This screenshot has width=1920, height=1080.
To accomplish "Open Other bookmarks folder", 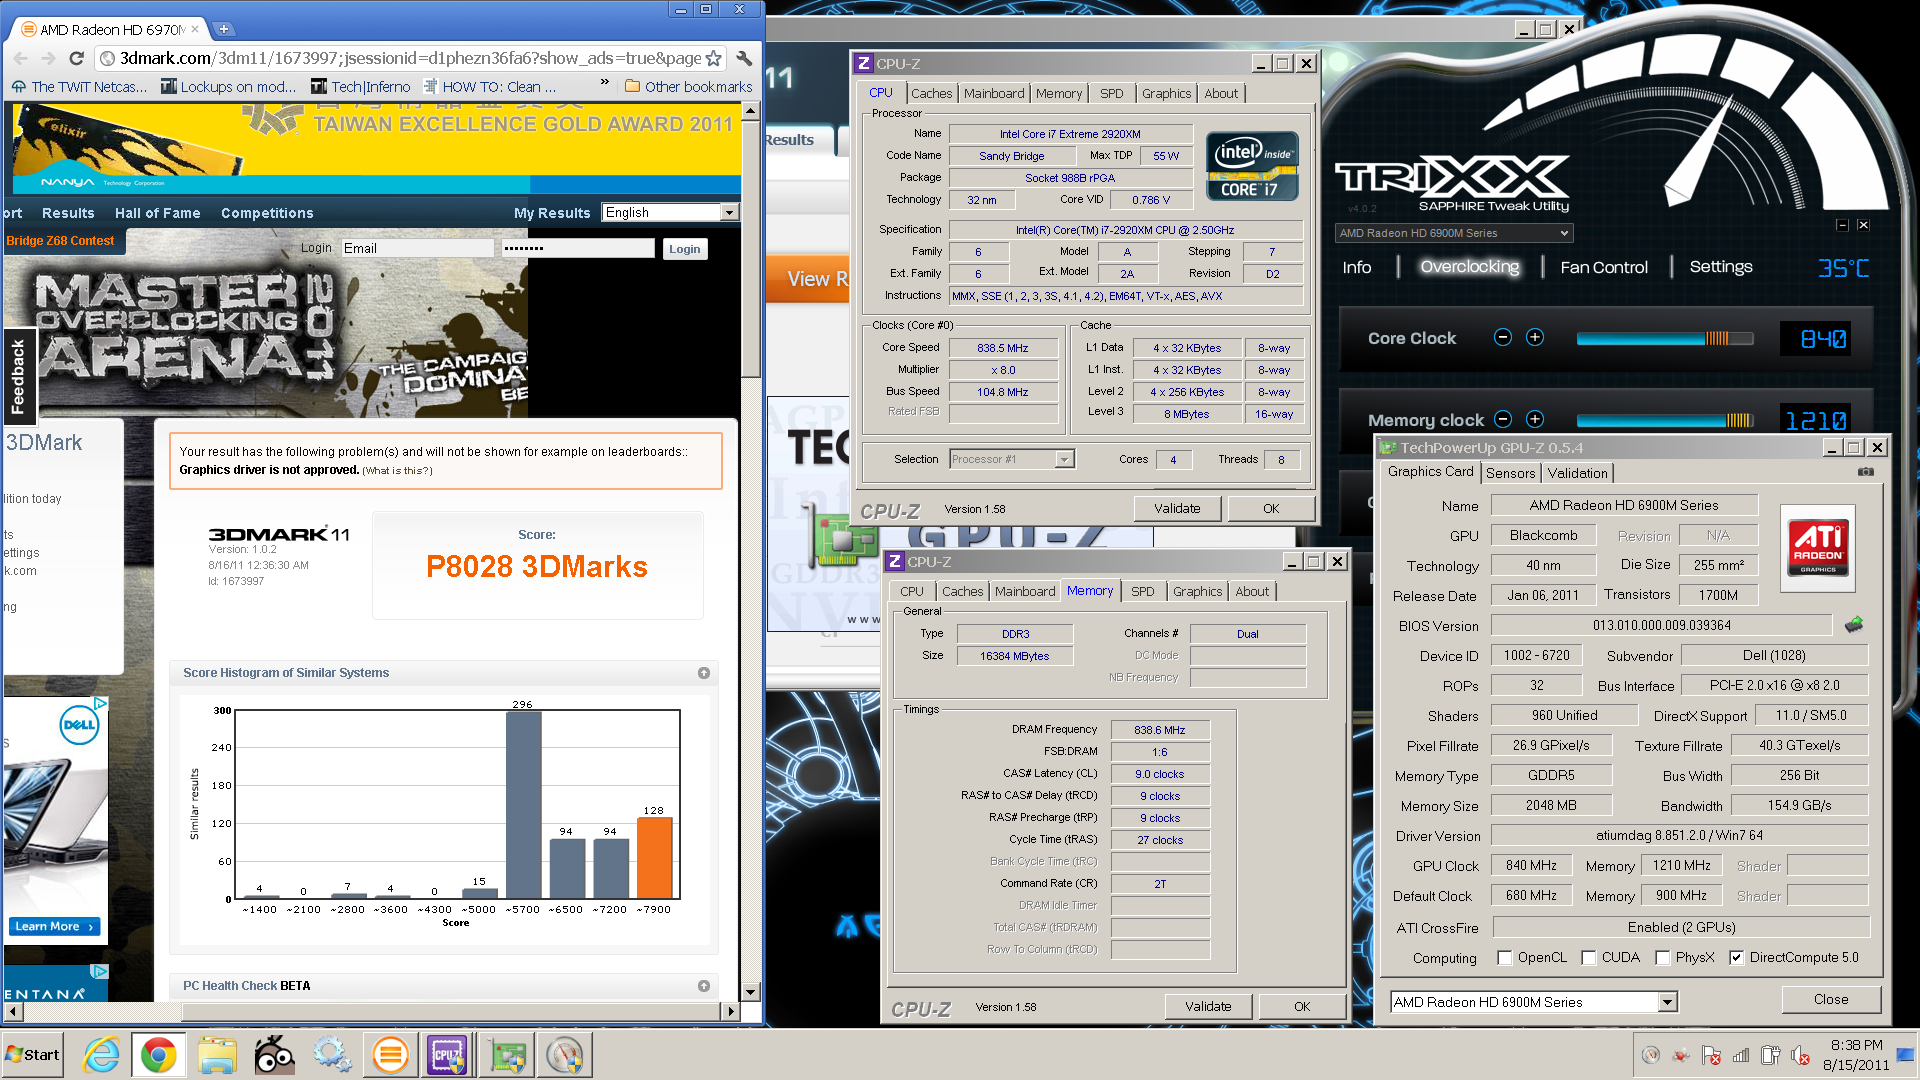I will (x=688, y=87).
